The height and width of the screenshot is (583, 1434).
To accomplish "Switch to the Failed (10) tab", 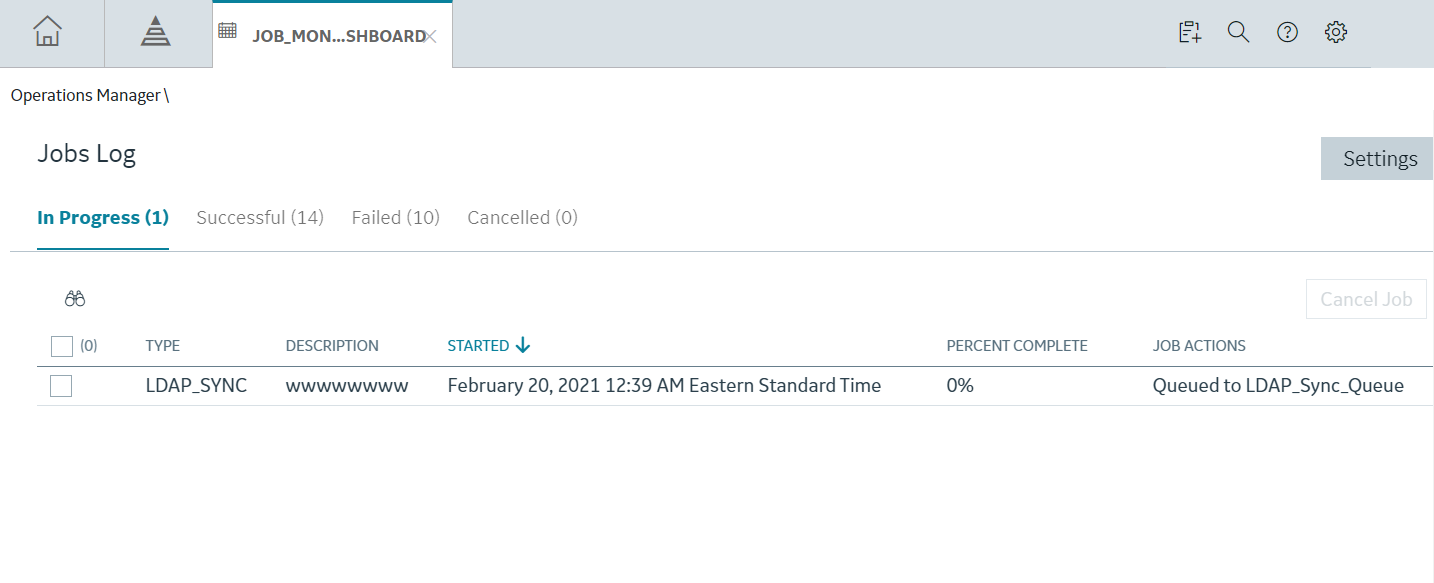I will (x=396, y=217).
